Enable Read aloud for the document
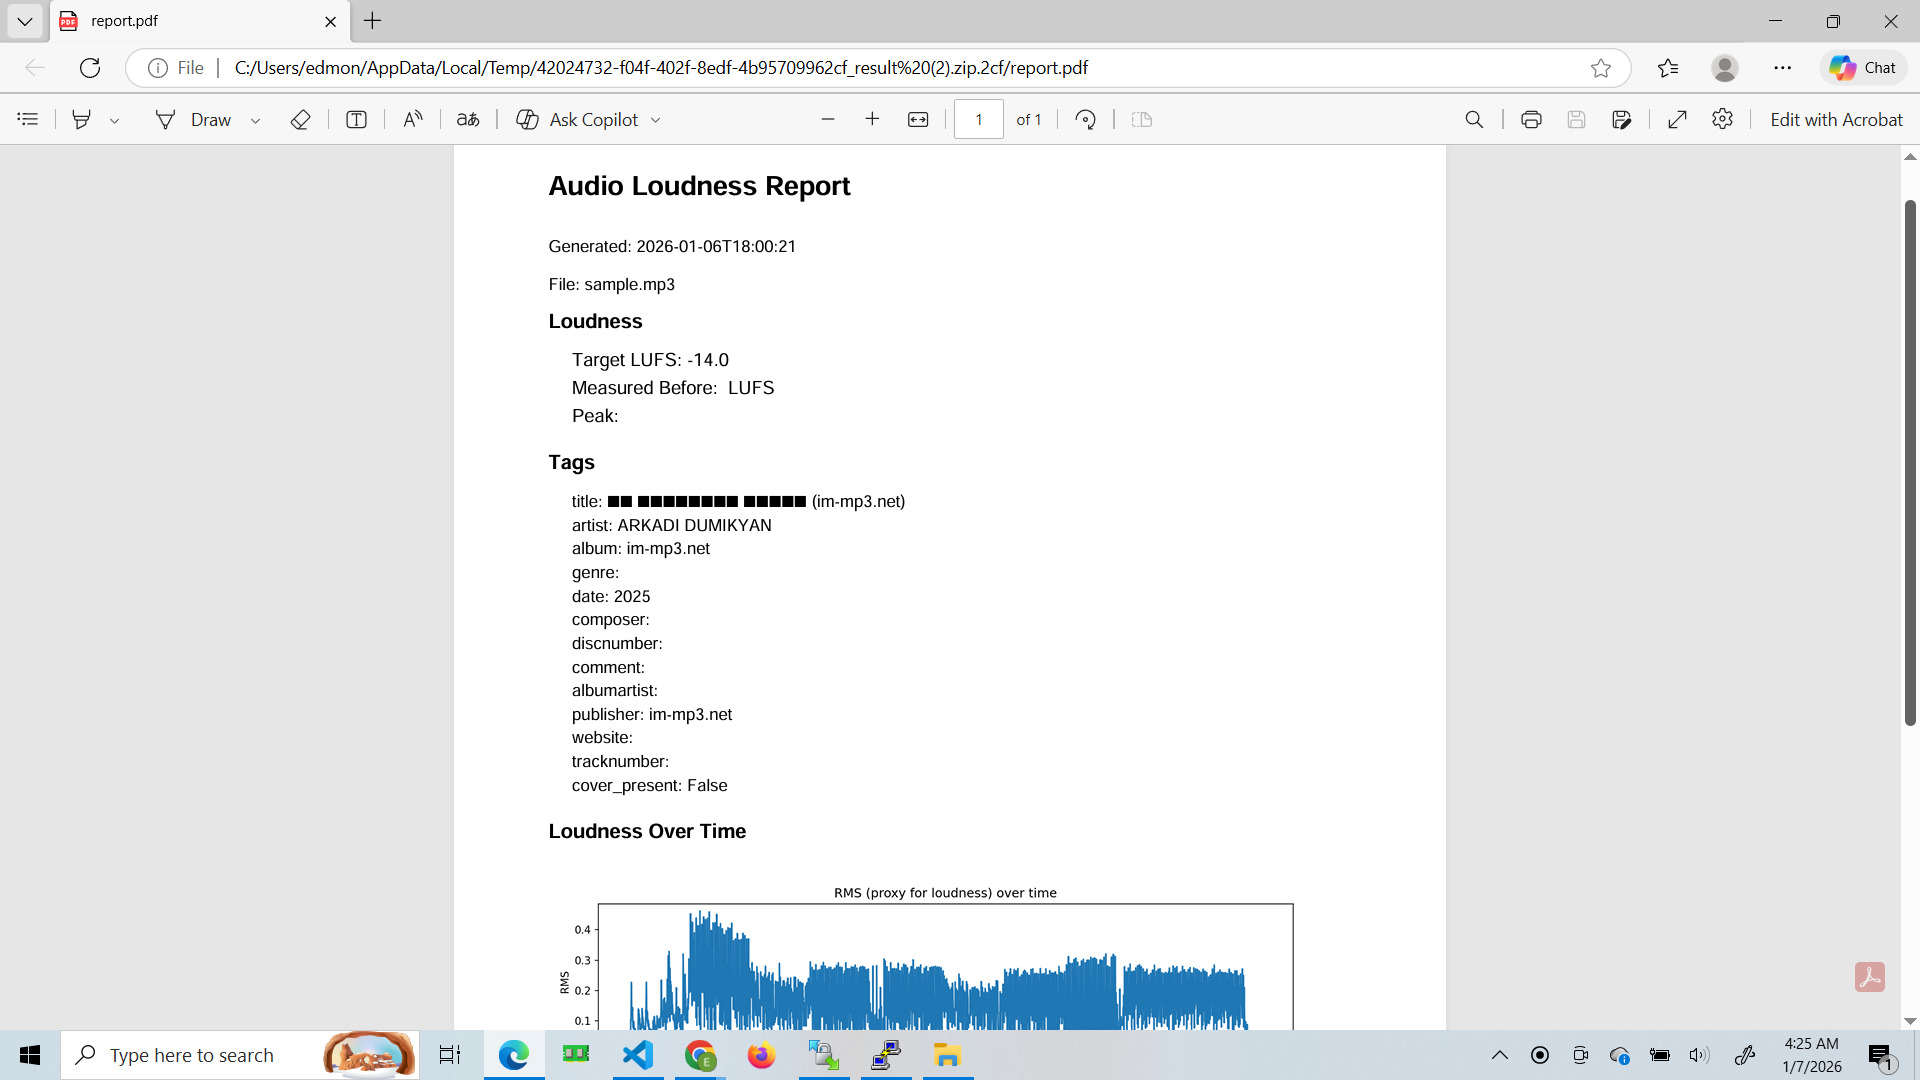Image resolution: width=1920 pixels, height=1080 pixels. (412, 119)
